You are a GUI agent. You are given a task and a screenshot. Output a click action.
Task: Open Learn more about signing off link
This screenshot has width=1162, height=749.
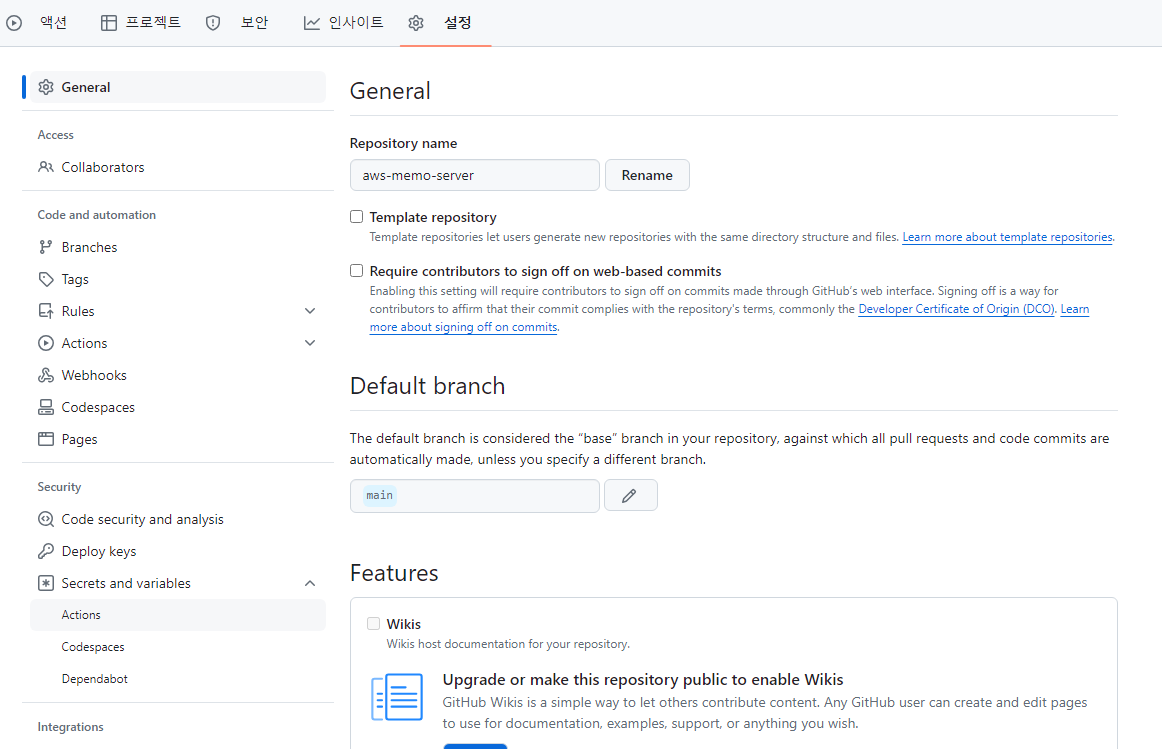click(x=463, y=327)
